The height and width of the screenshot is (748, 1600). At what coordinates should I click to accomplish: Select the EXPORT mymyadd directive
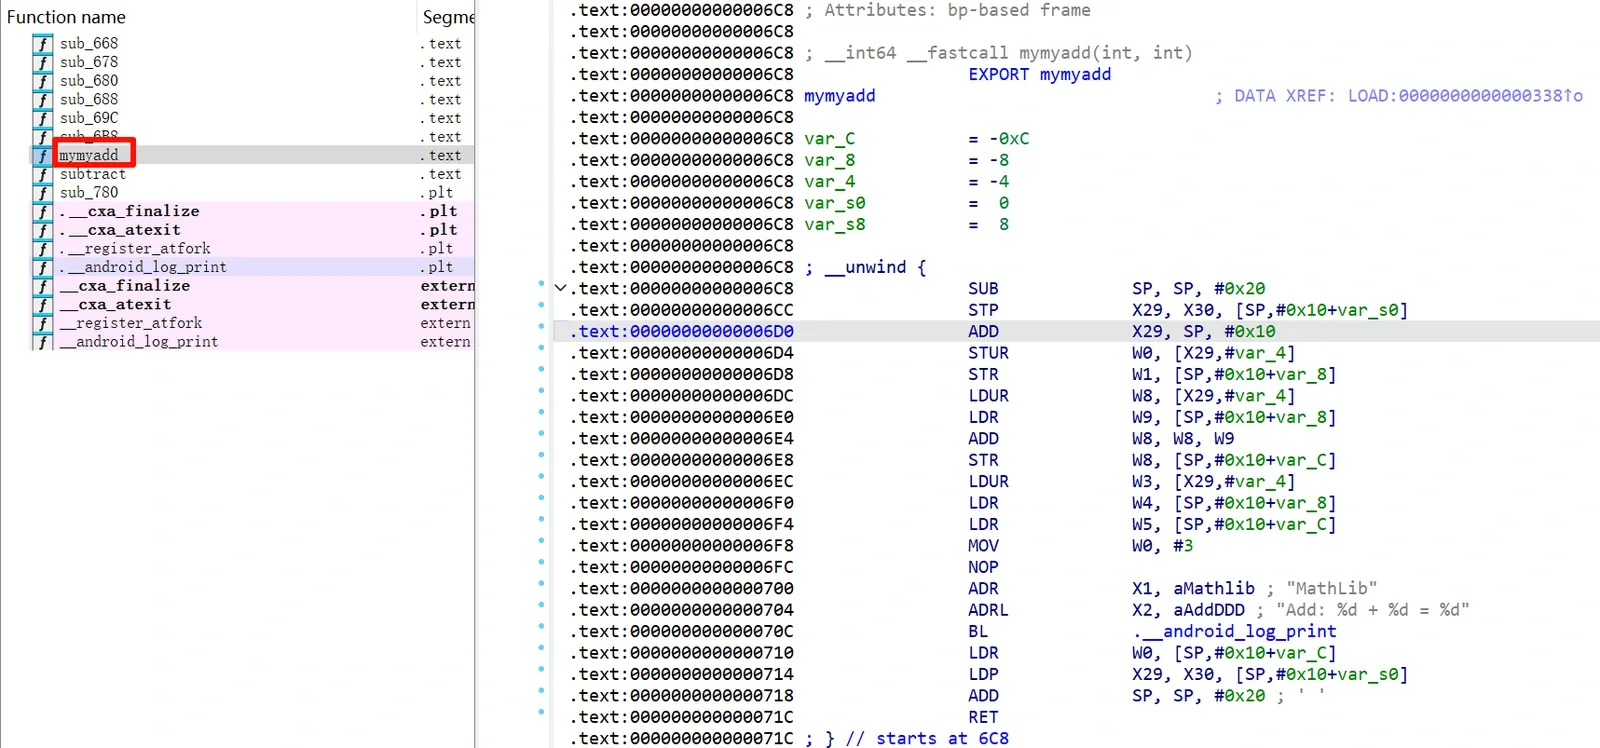pos(1039,74)
